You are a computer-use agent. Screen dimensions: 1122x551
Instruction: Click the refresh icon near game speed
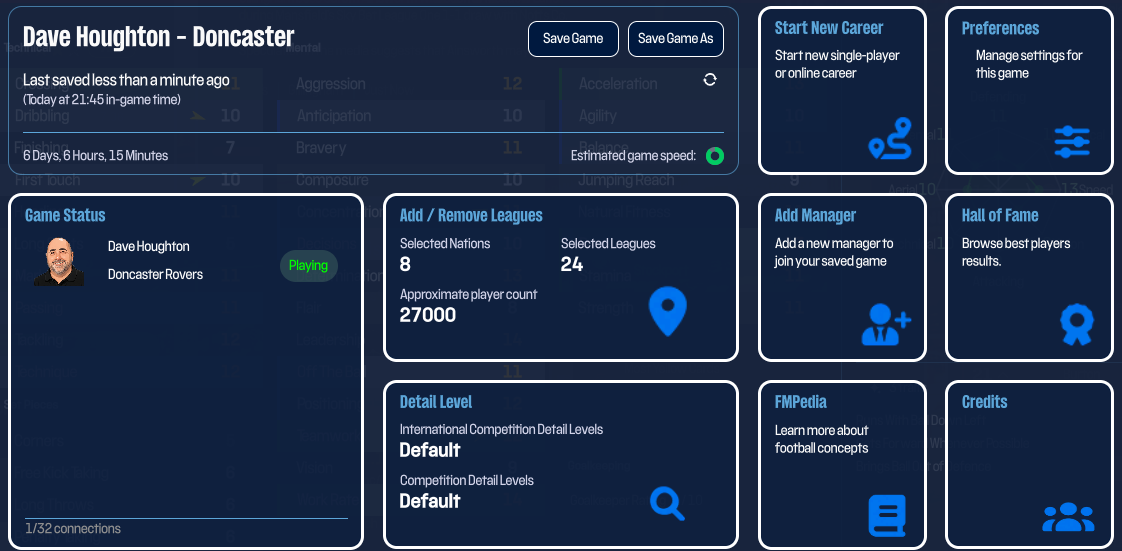point(710,79)
